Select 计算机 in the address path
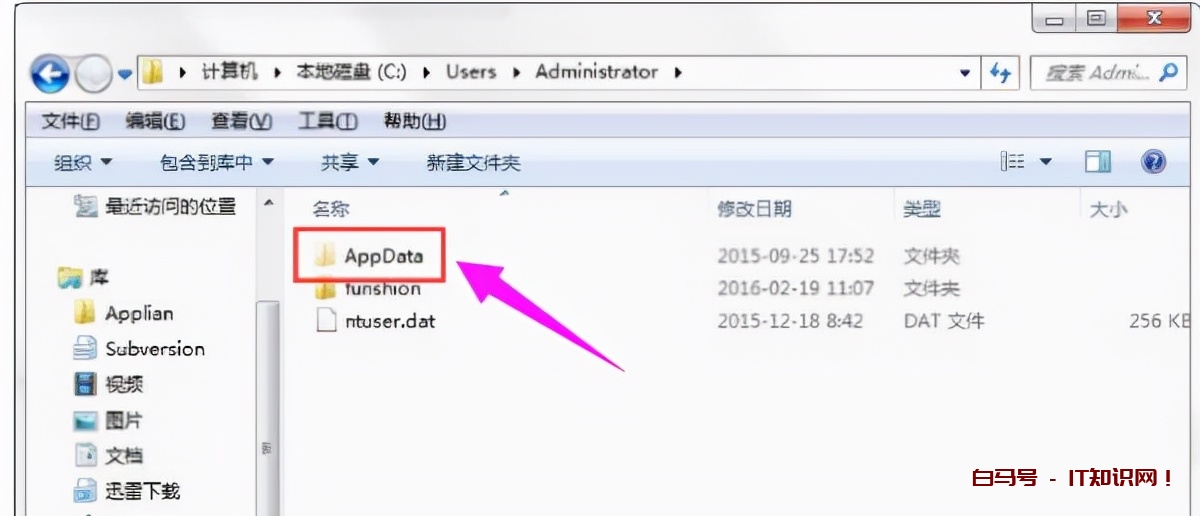Screen dimensions: 1200x516 coord(229,72)
